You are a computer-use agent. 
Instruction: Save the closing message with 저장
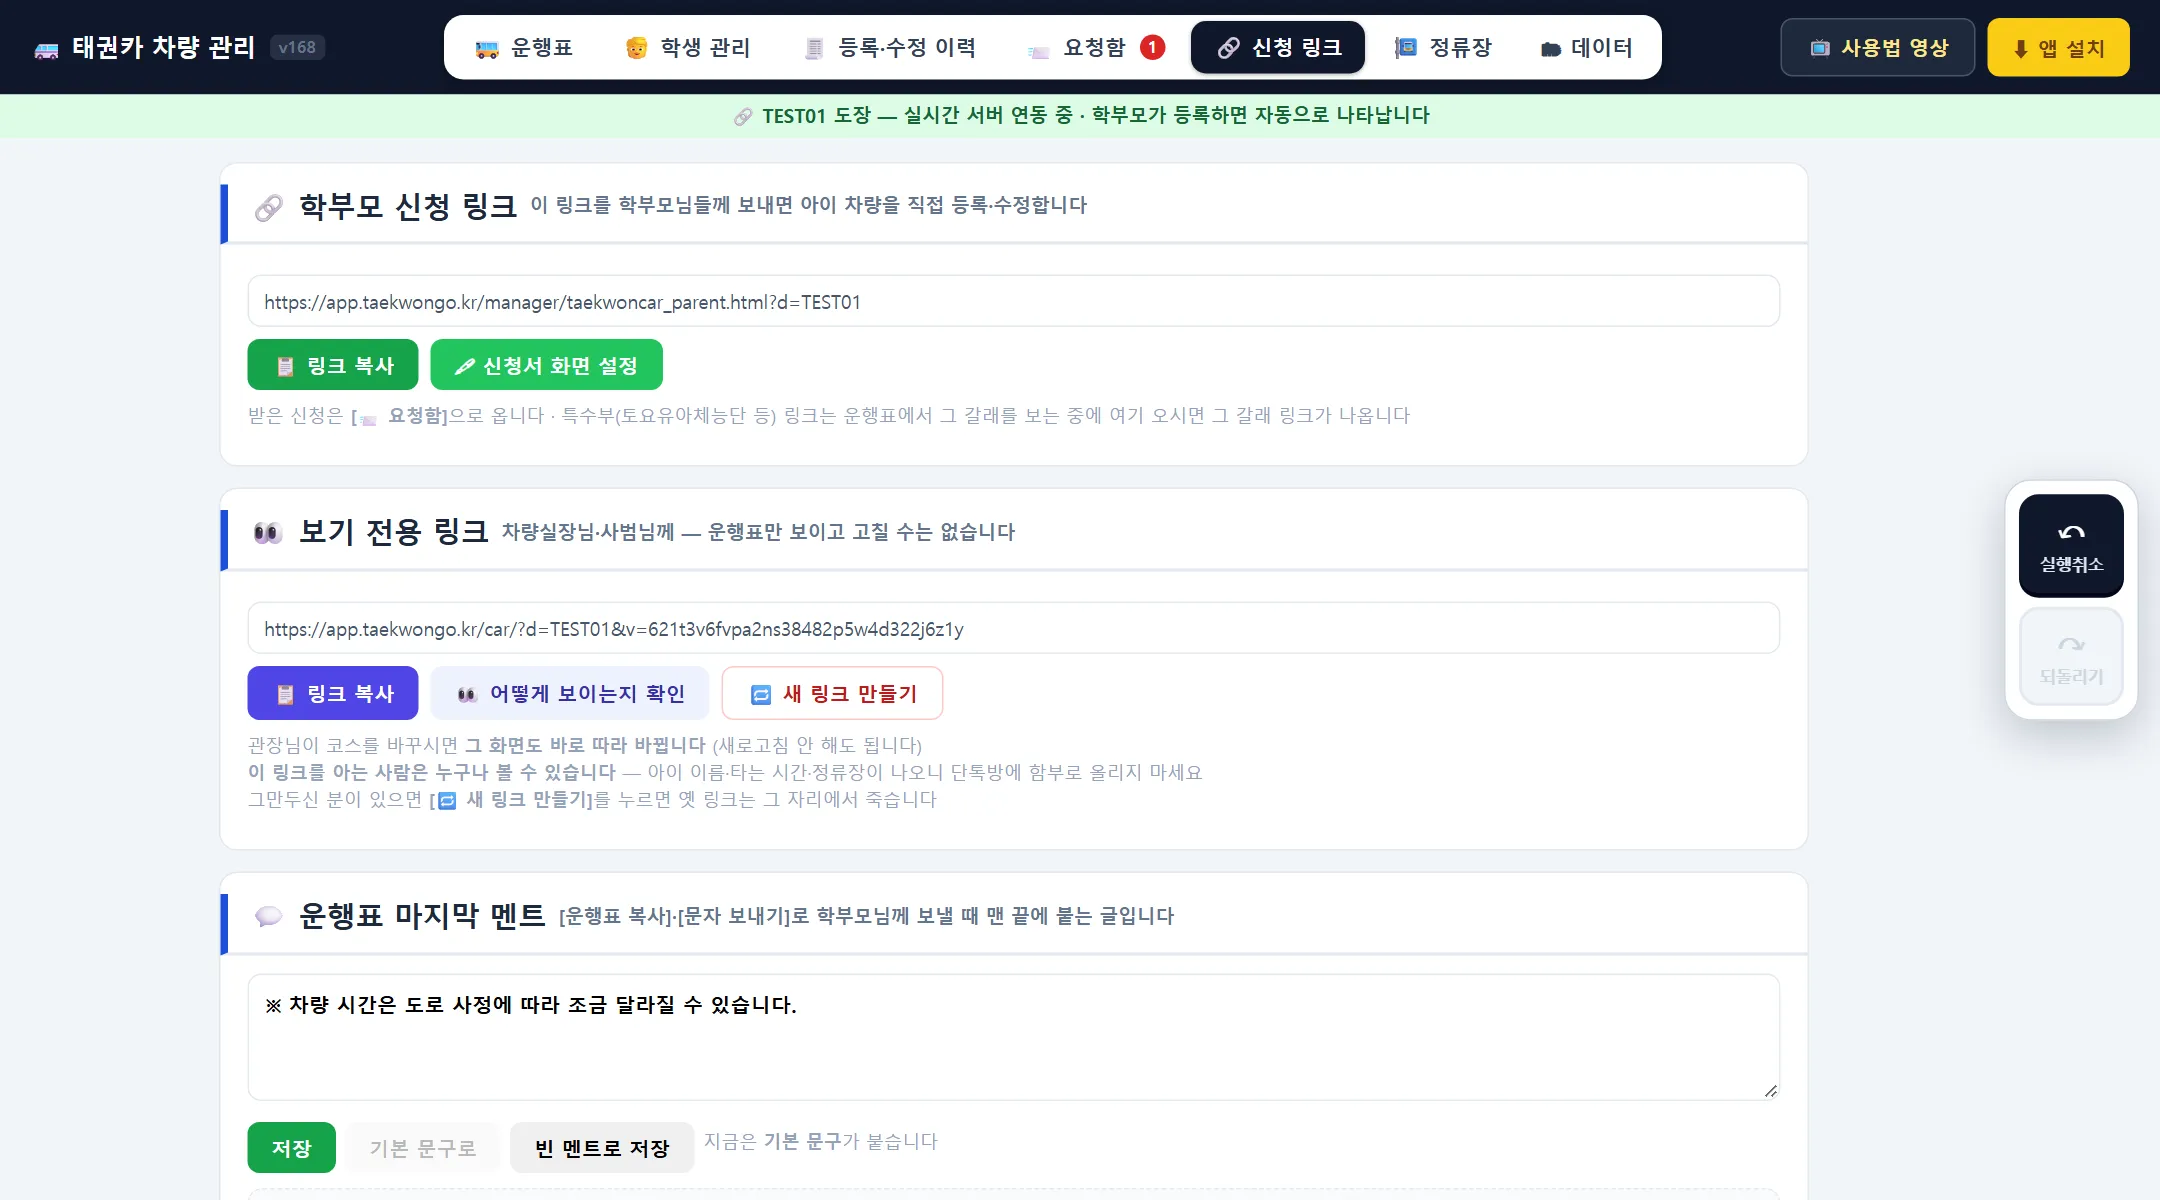[291, 1147]
